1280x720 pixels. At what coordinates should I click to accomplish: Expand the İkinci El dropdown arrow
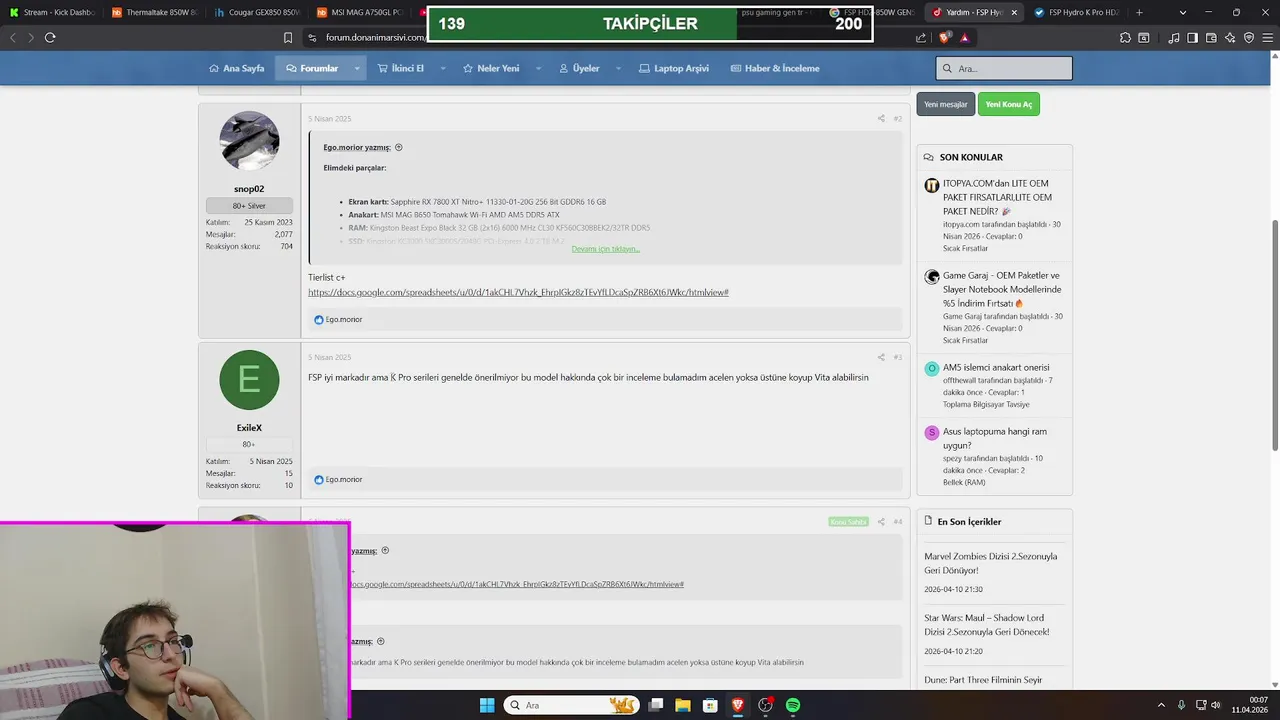click(442, 68)
